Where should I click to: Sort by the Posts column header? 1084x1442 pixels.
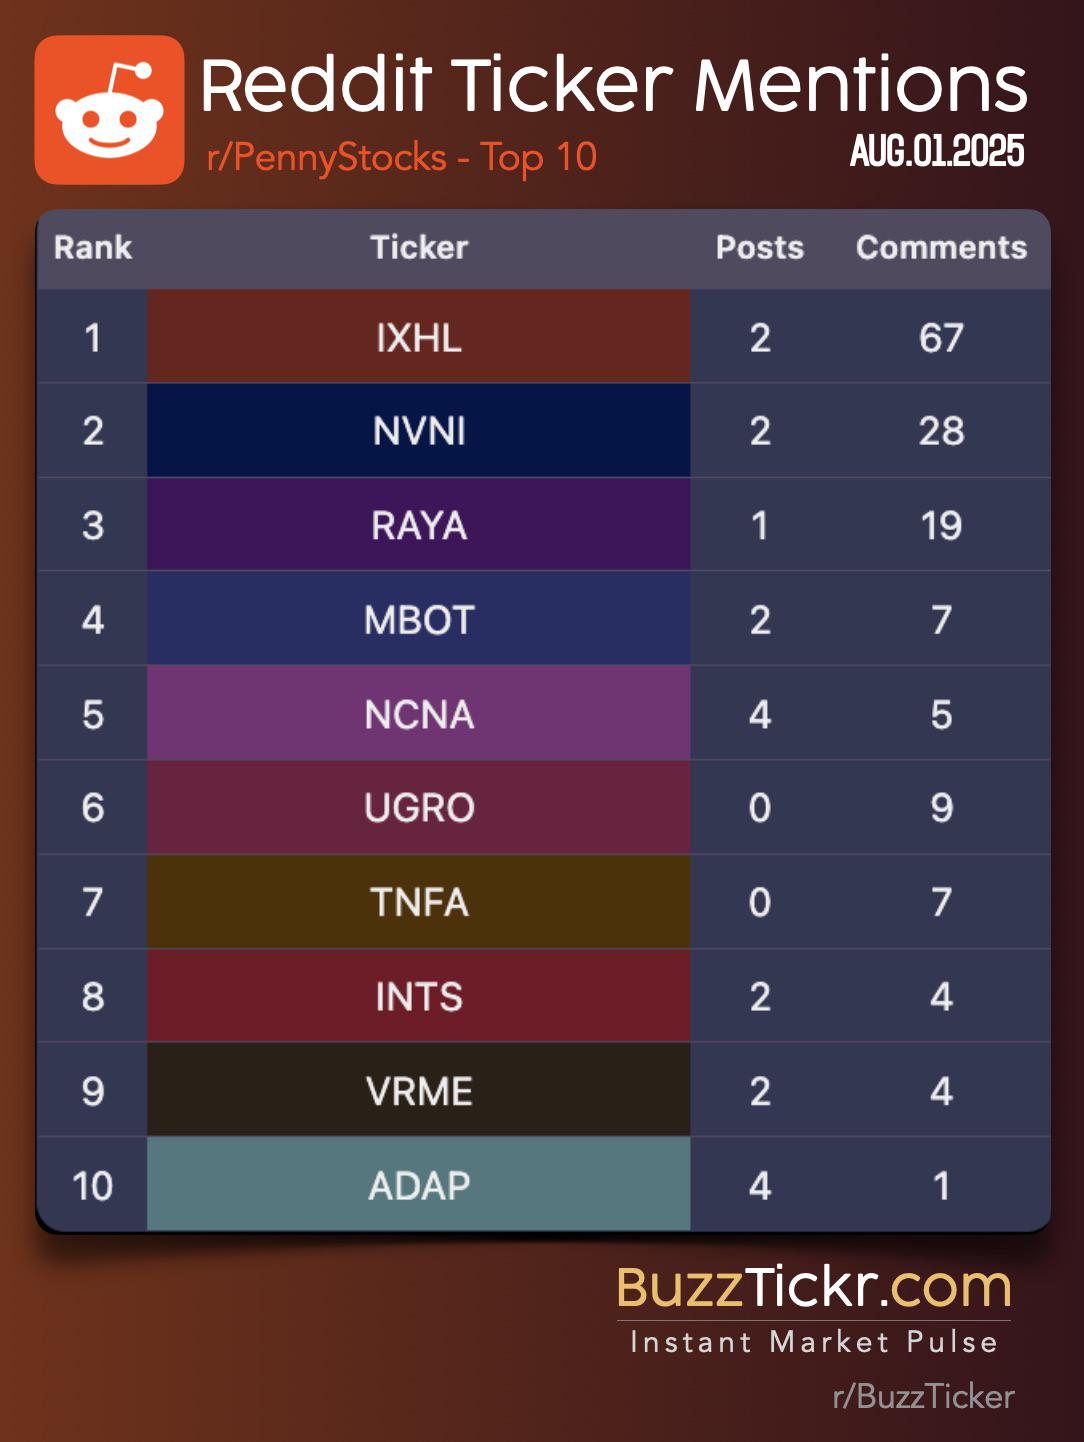tap(760, 248)
